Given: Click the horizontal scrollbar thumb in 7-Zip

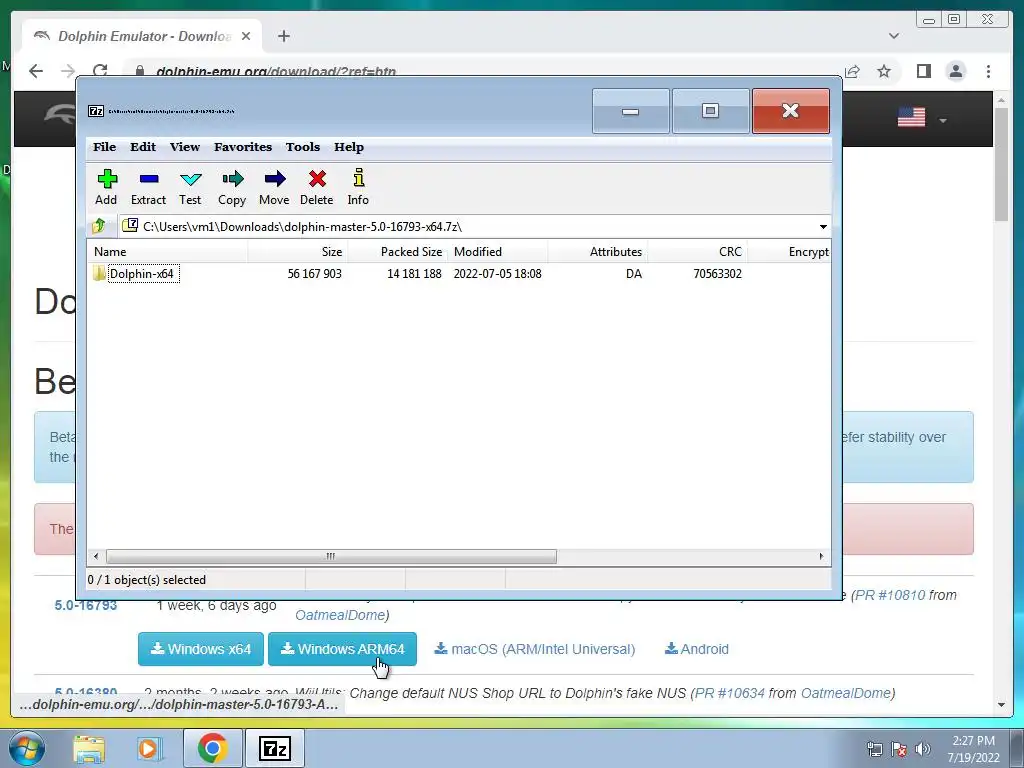Looking at the screenshot, I should click(x=331, y=556).
